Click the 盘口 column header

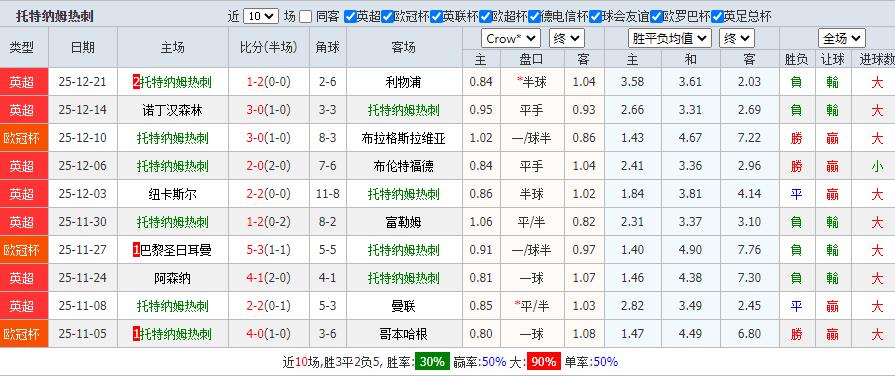[531, 59]
